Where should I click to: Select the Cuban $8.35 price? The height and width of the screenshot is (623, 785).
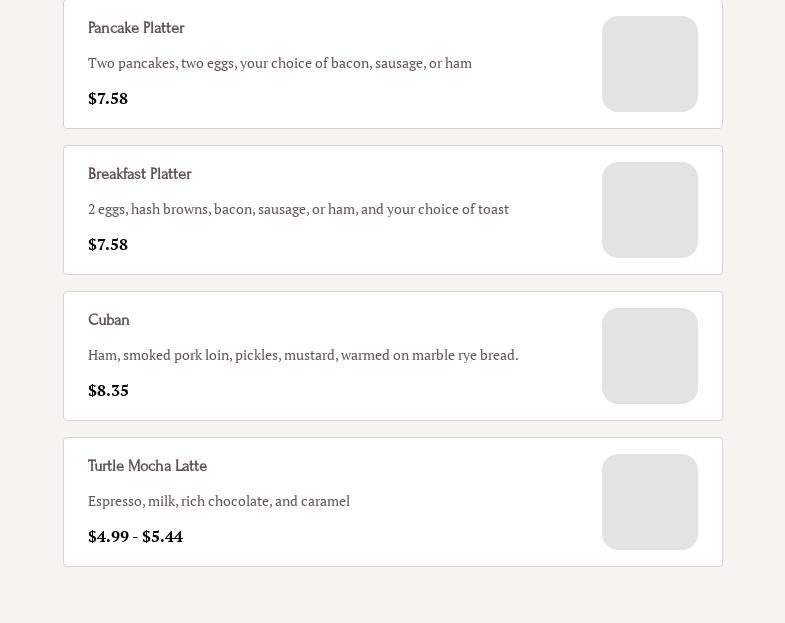[108, 390]
